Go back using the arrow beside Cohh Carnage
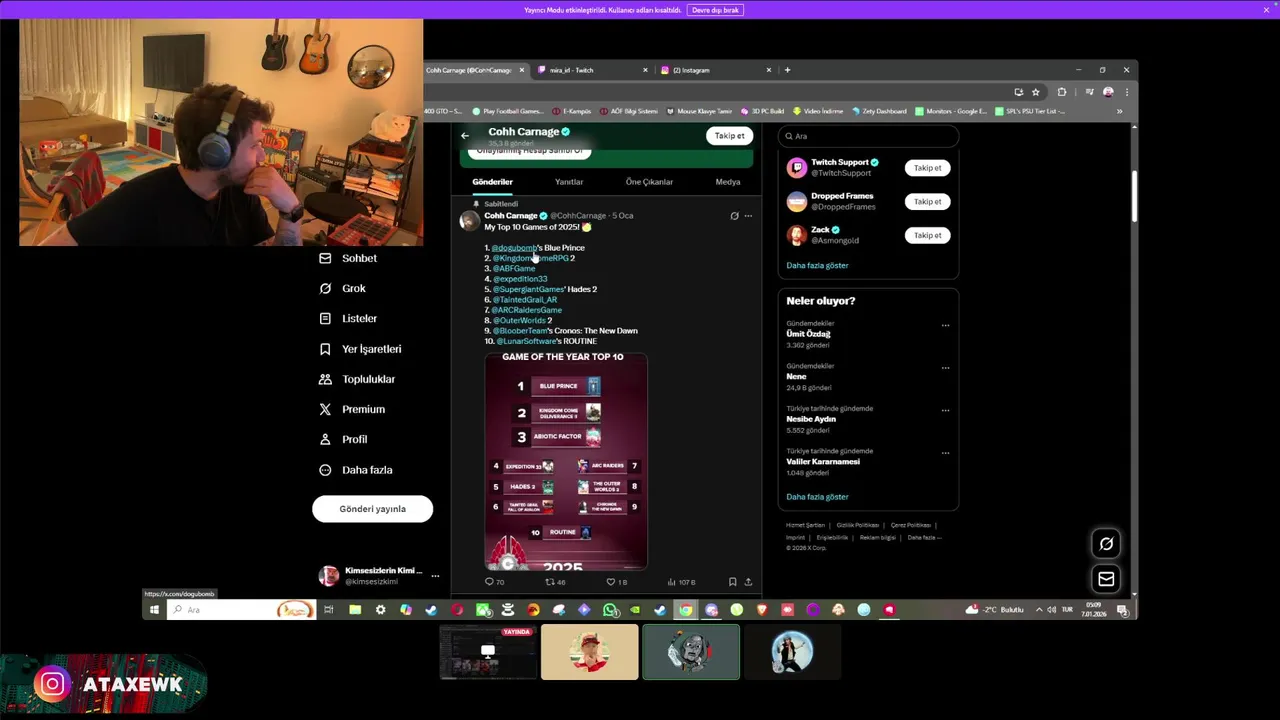 tap(465, 135)
